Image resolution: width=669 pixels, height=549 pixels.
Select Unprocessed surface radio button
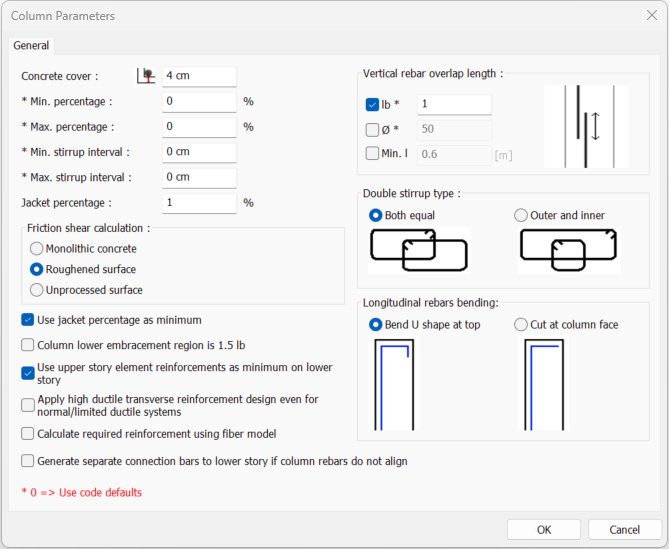coord(37,290)
